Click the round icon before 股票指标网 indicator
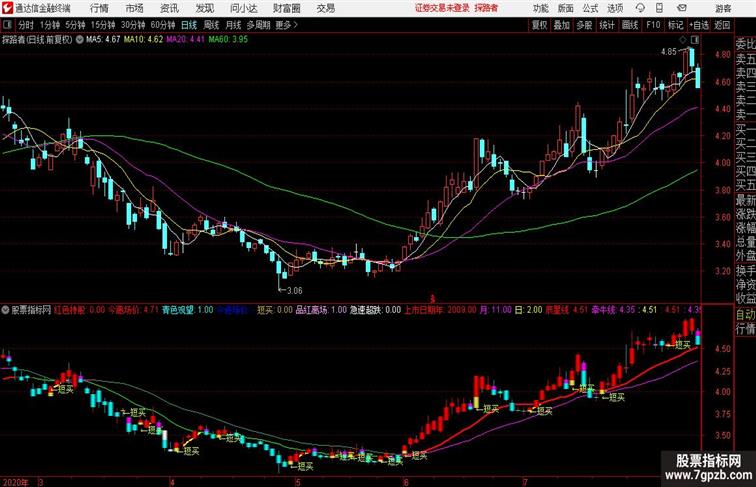 pyautogui.click(x=6, y=310)
